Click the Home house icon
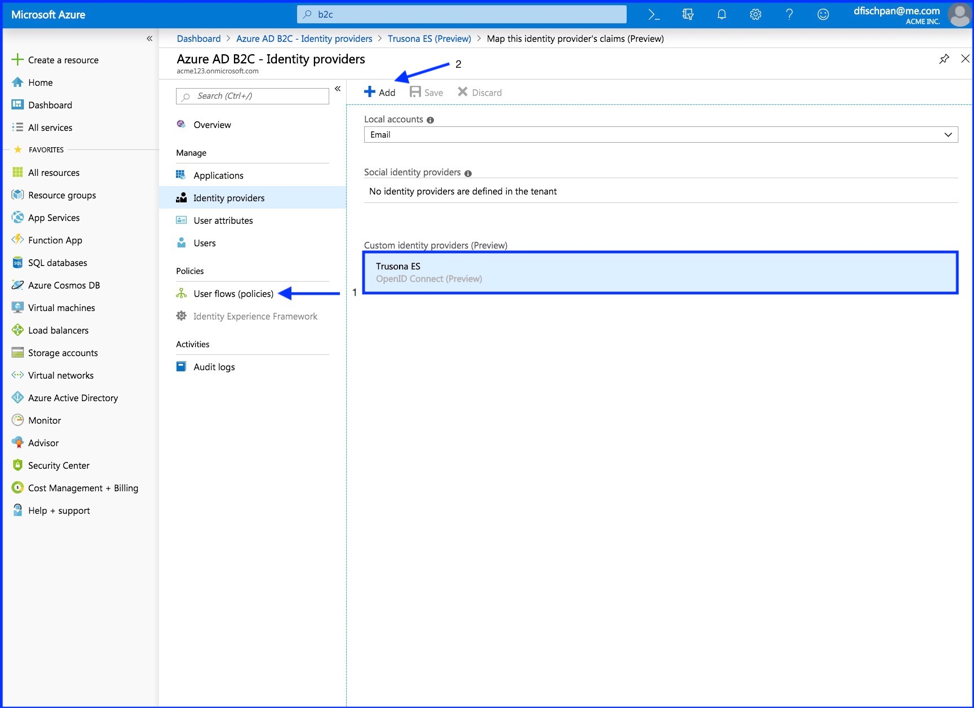 pos(17,82)
